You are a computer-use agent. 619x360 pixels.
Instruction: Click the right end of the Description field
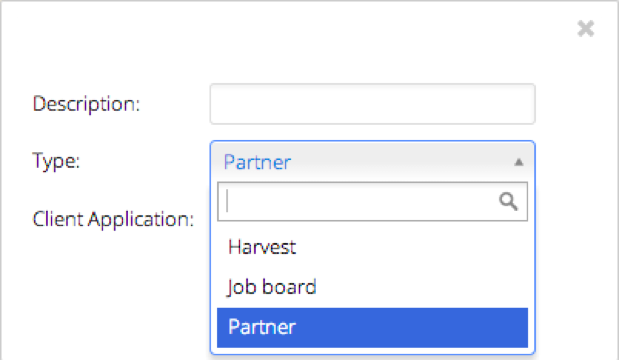521,104
